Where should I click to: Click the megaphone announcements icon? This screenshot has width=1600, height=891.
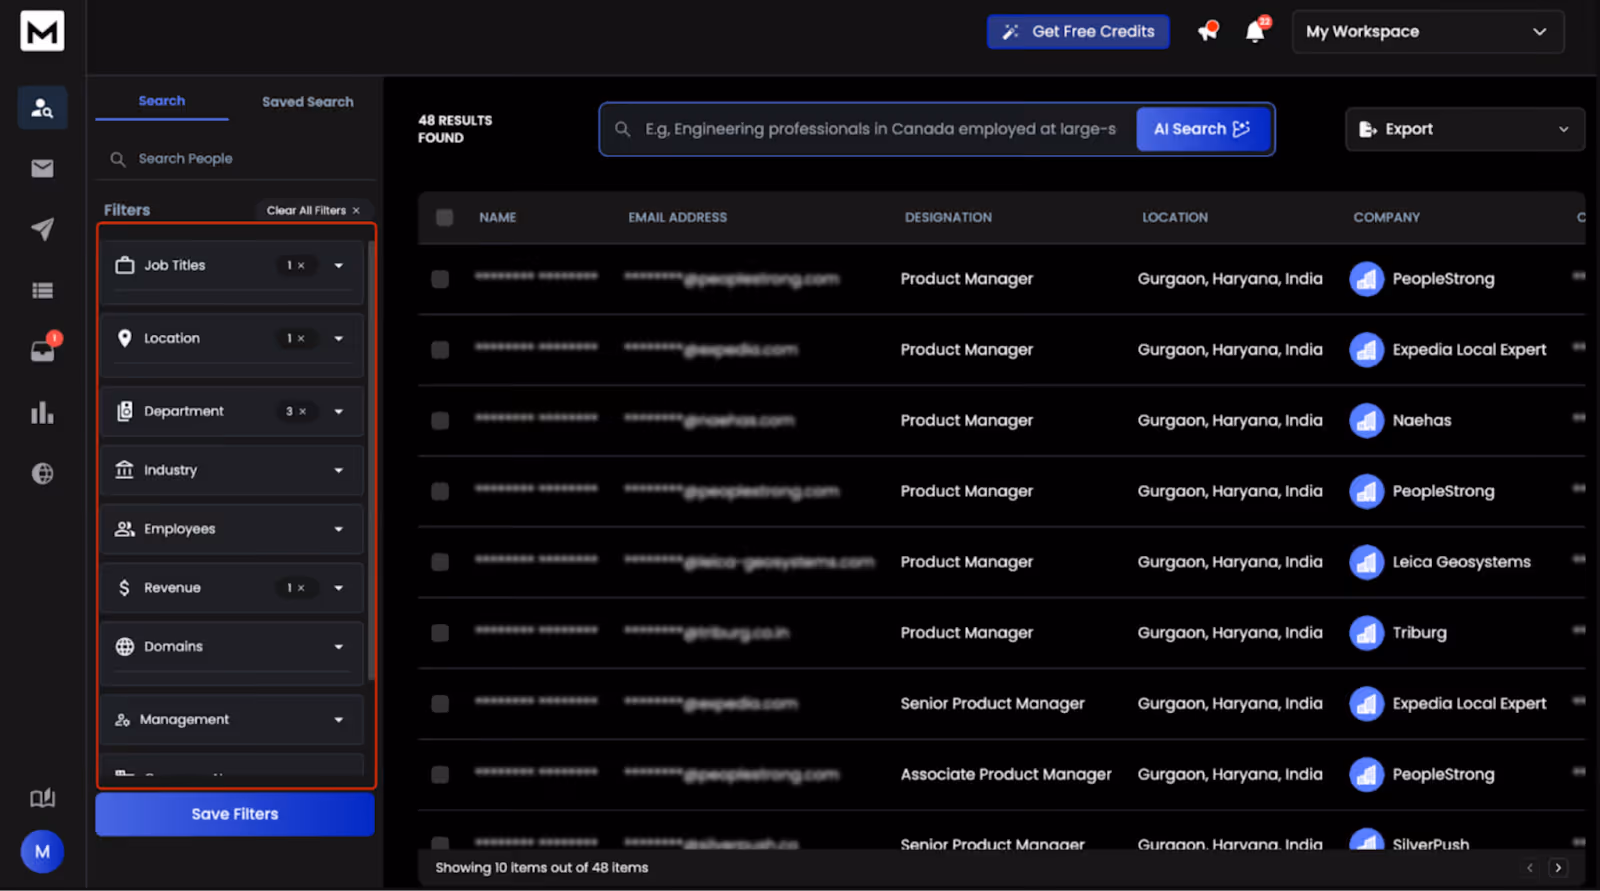click(x=1208, y=31)
